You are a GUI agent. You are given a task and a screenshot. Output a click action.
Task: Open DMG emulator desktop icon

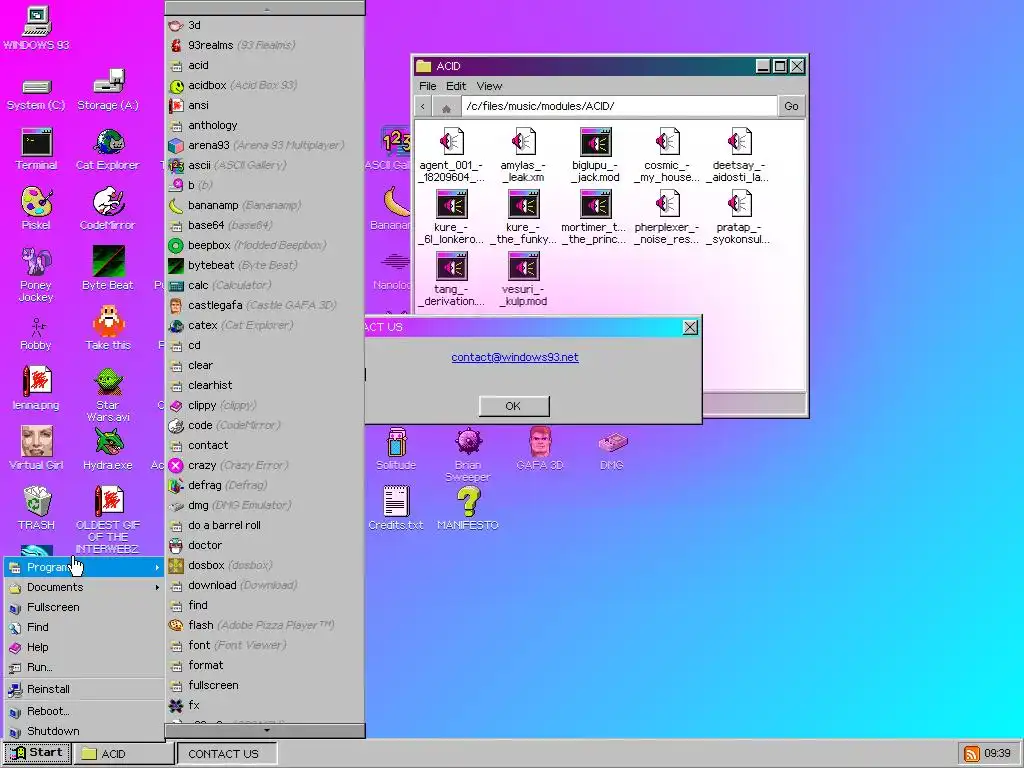point(612,451)
